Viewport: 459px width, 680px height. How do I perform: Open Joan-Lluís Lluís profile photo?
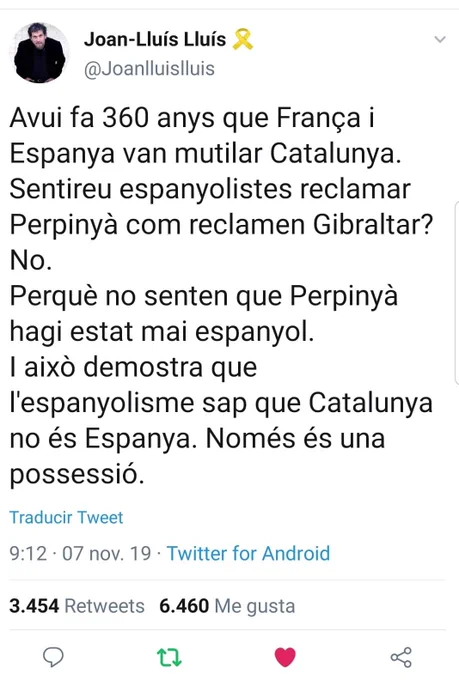click(39, 52)
